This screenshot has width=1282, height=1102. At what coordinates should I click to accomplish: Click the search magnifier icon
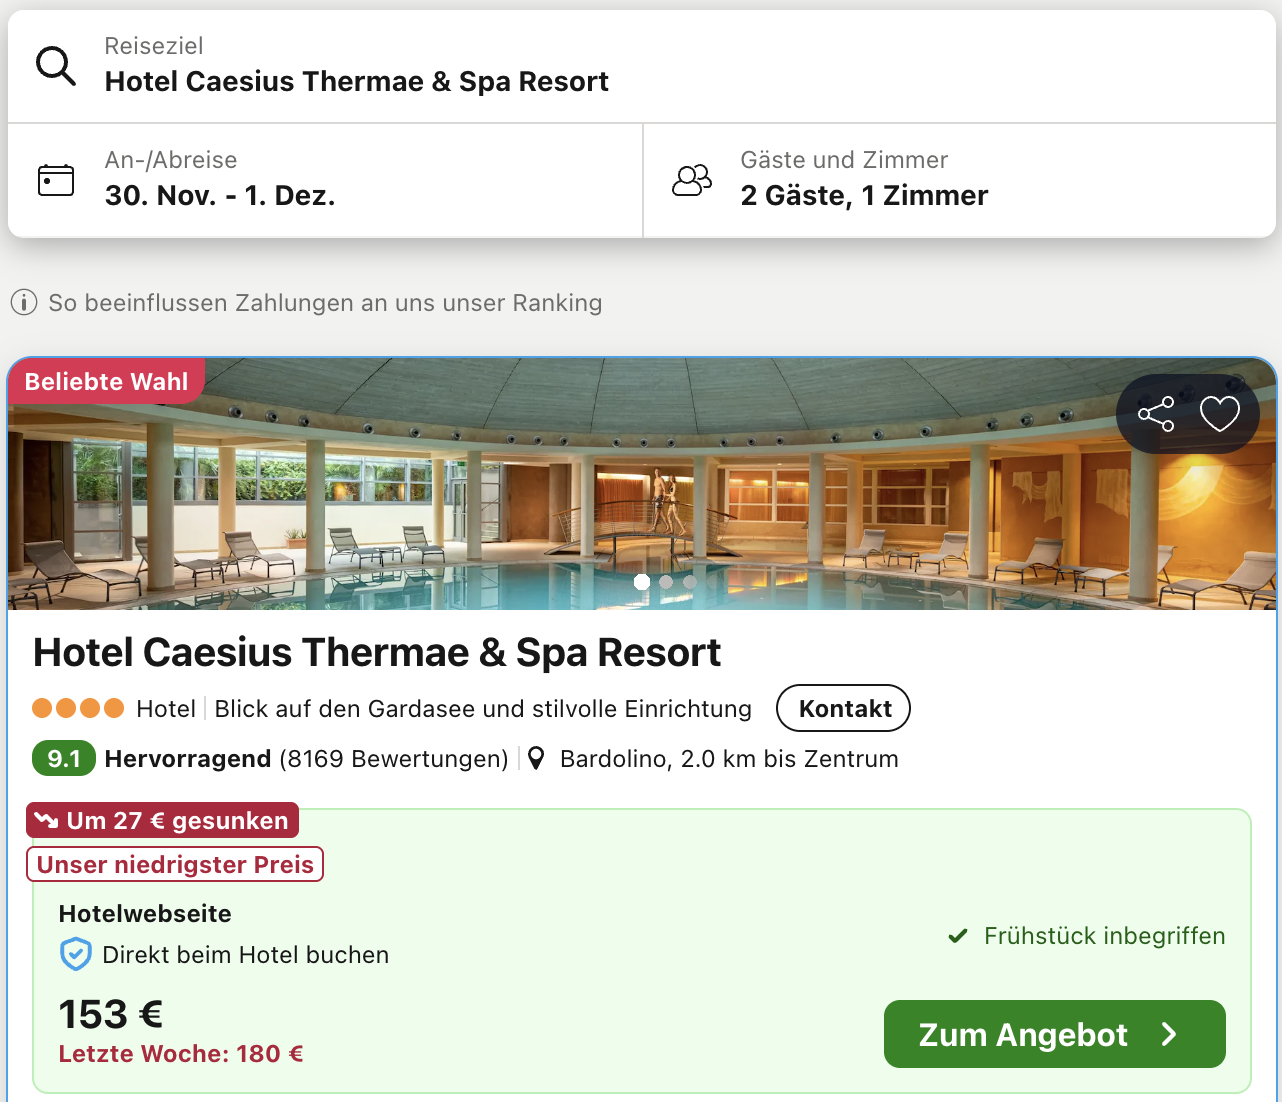click(x=56, y=66)
